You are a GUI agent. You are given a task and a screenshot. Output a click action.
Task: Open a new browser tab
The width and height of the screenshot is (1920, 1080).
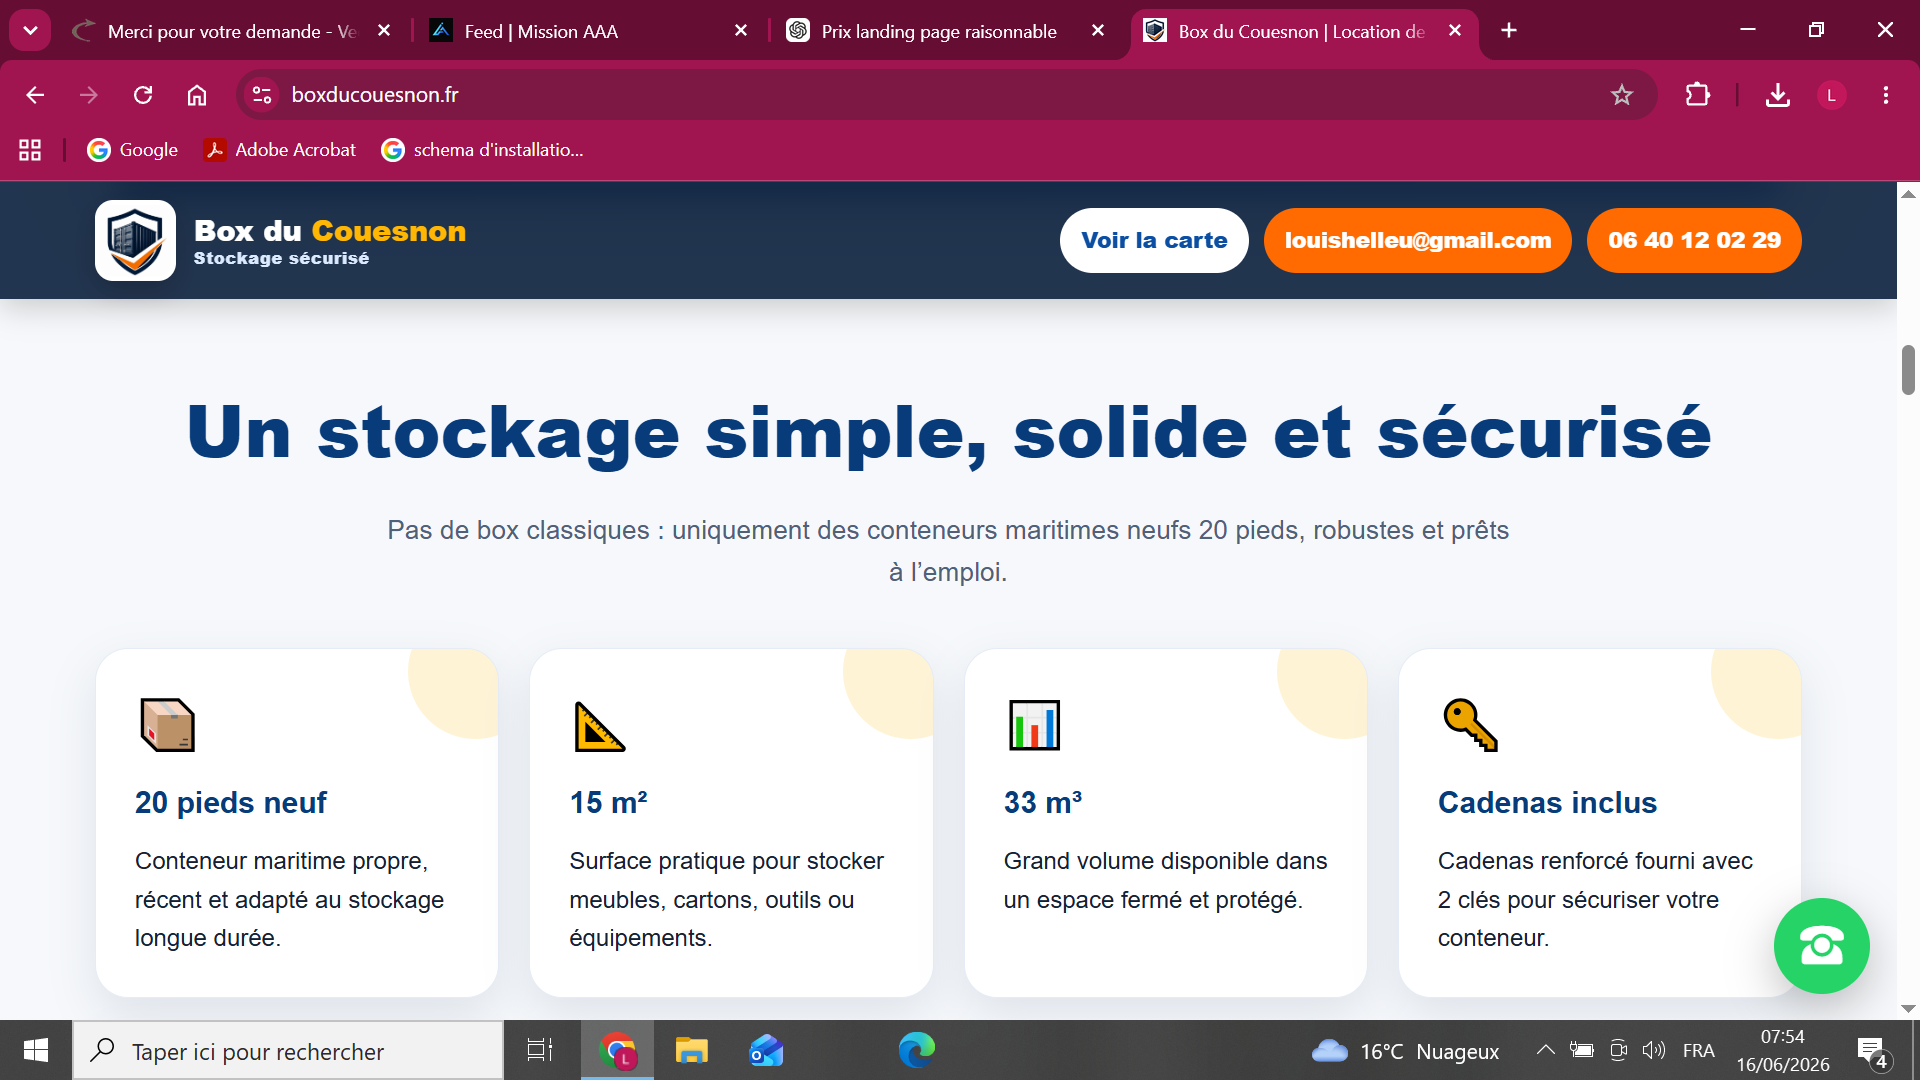[x=1509, y=31]
